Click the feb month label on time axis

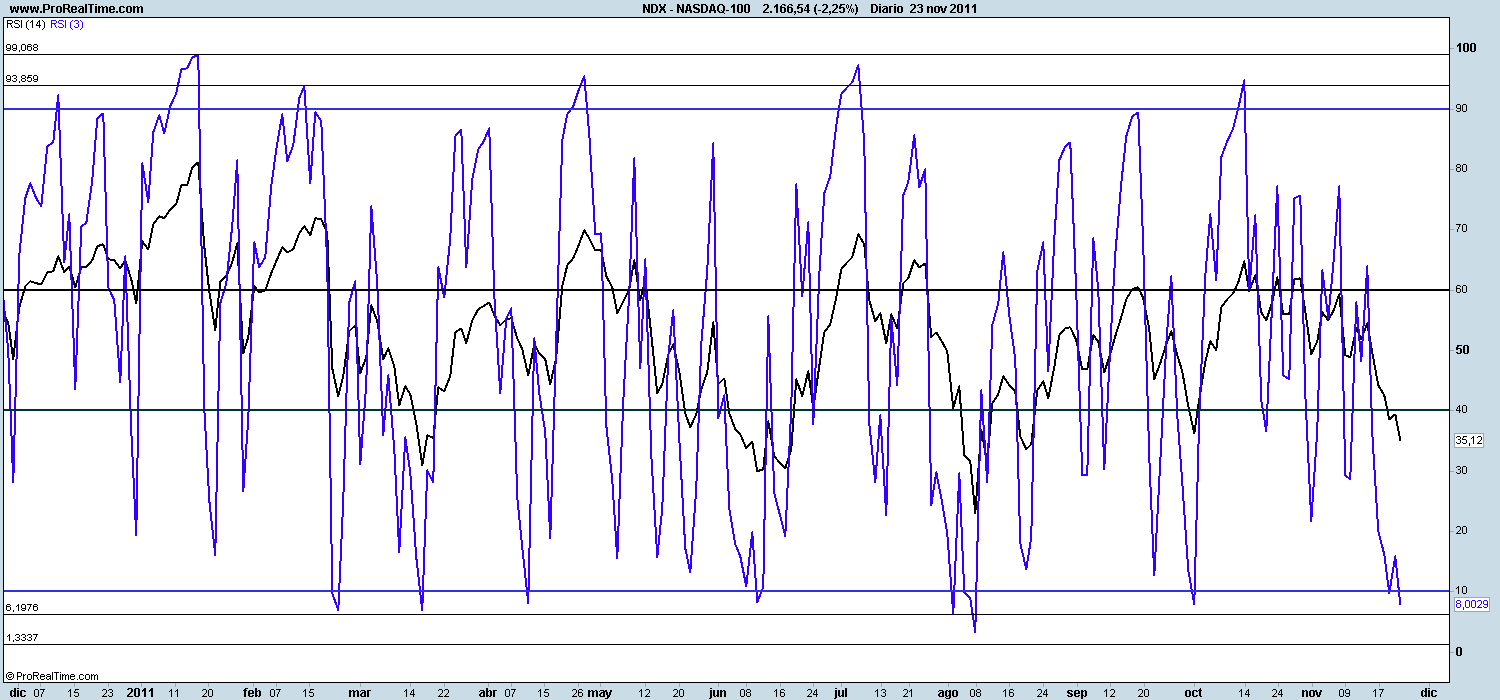click(252, 692)
